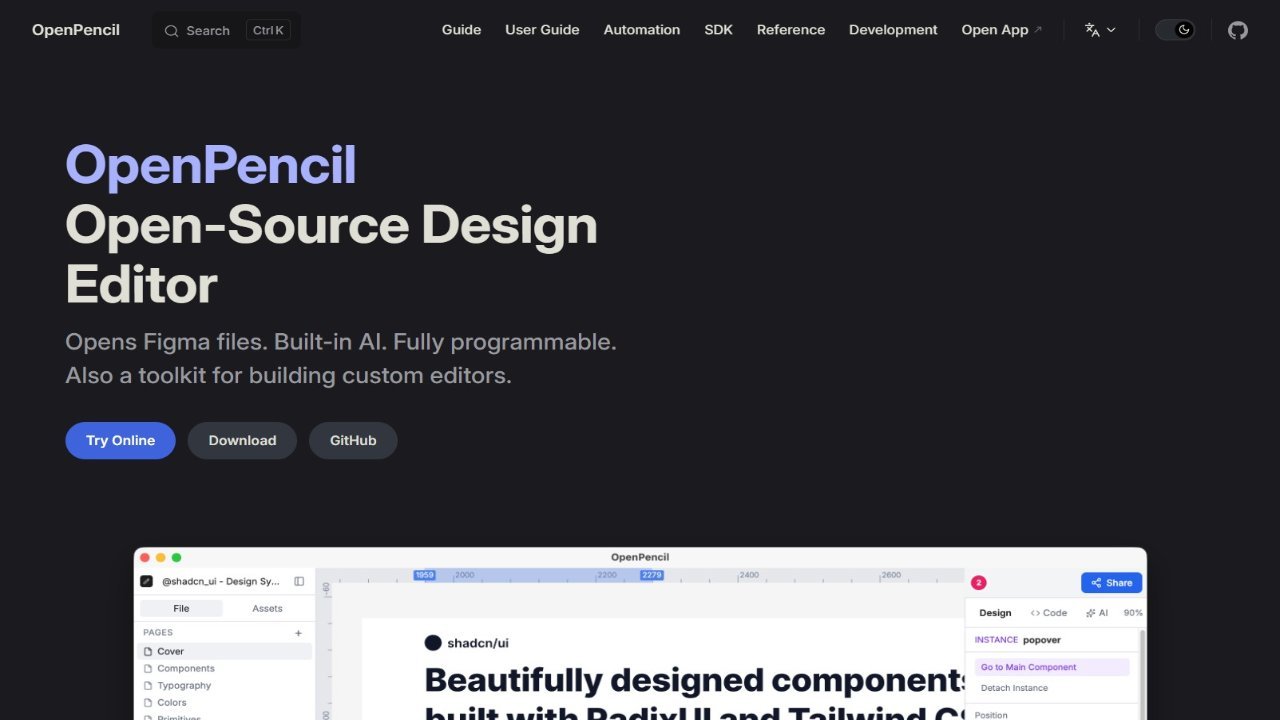
Task: Open the language translation dropdown
Action: pyautogui.click(x=1100, y=30)
